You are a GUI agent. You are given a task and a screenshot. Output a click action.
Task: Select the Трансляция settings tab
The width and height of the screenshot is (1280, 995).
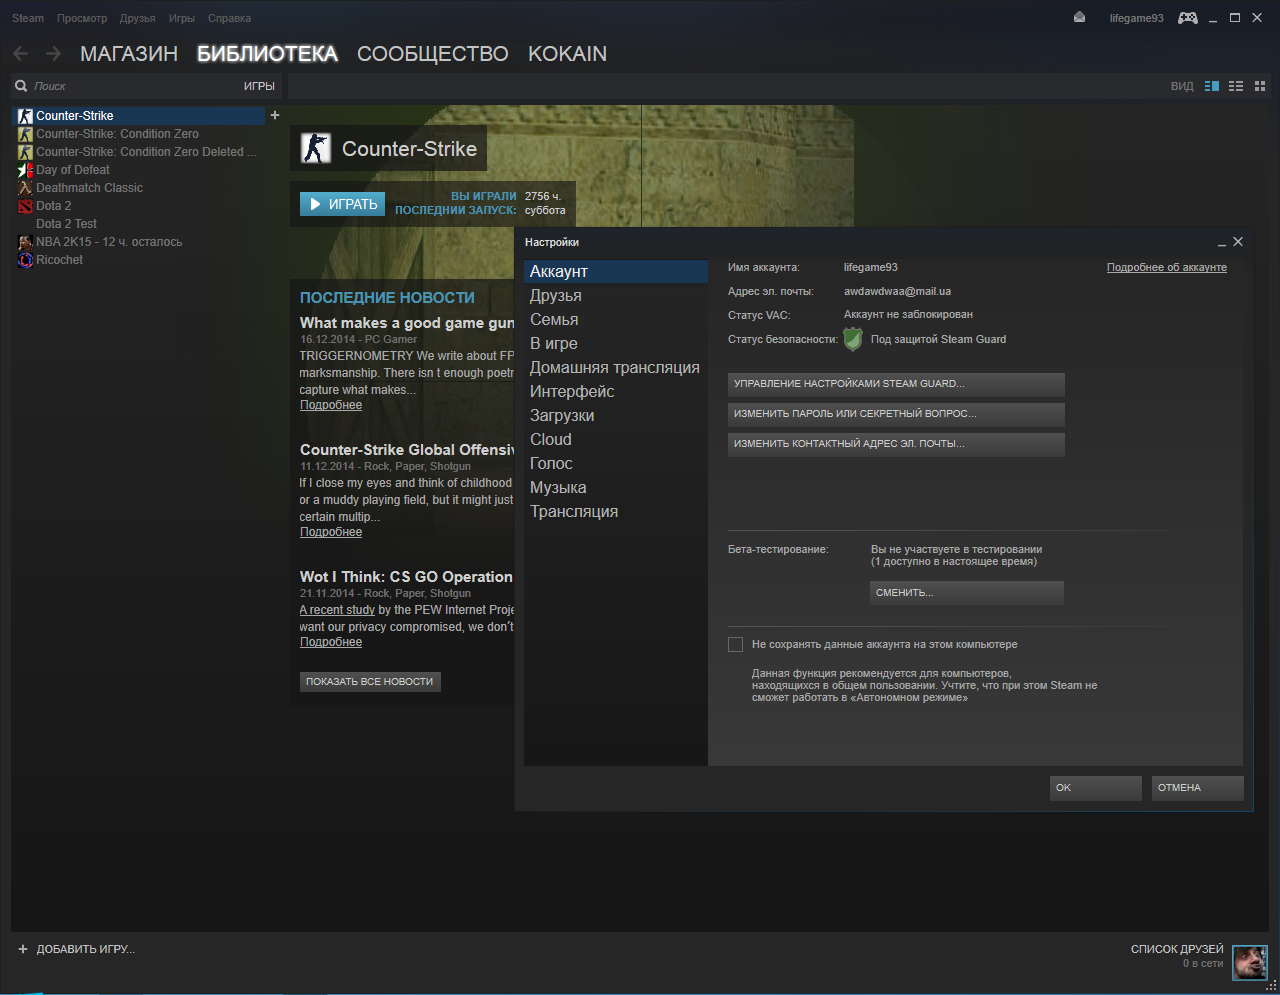tap(616, 512)
